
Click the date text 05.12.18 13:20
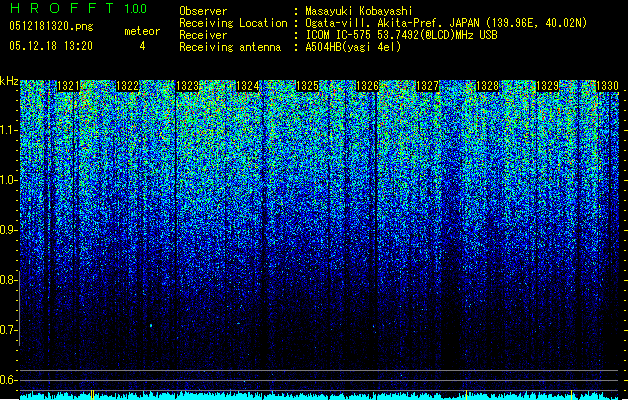(51, 46)
